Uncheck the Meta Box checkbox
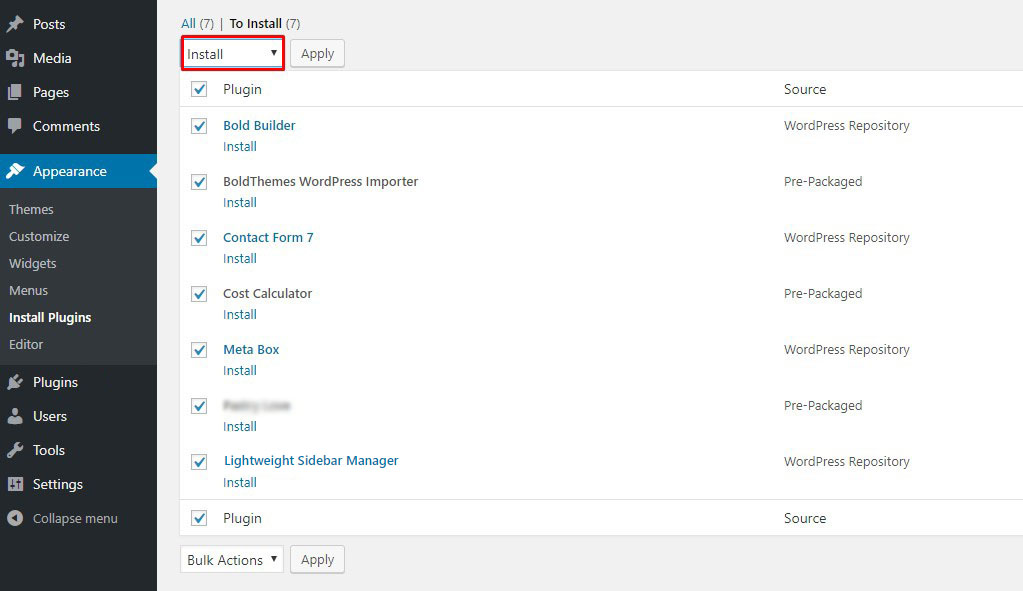1023x591 pixels. [199, 350]
